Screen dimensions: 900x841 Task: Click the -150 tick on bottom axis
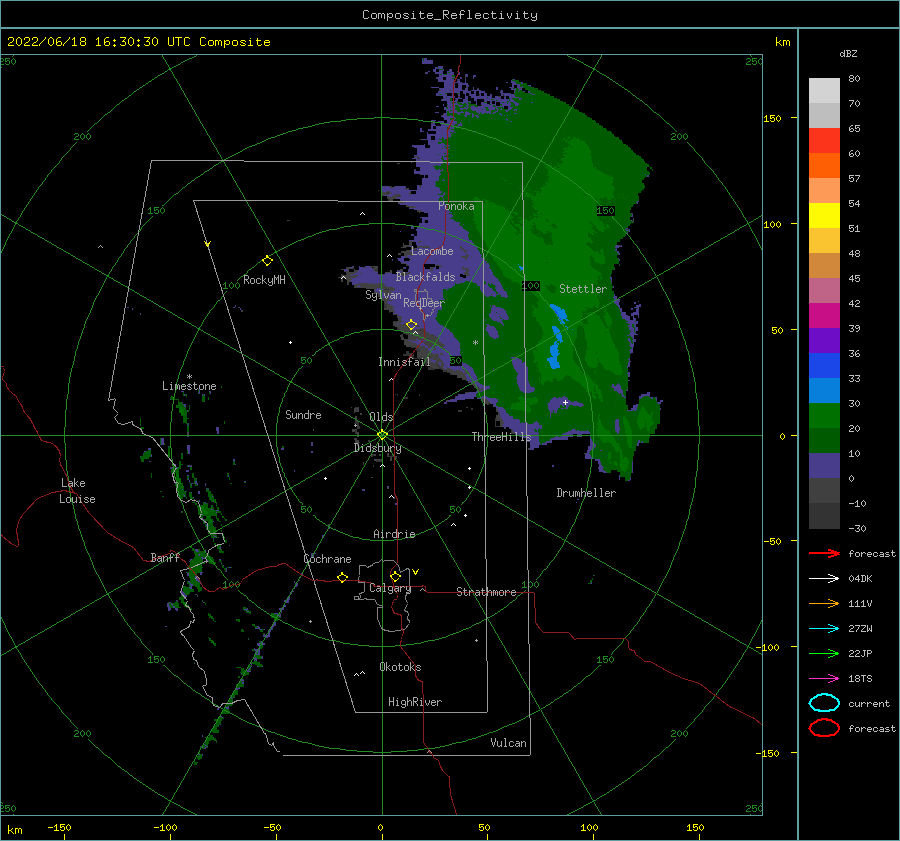coord(59,827)
